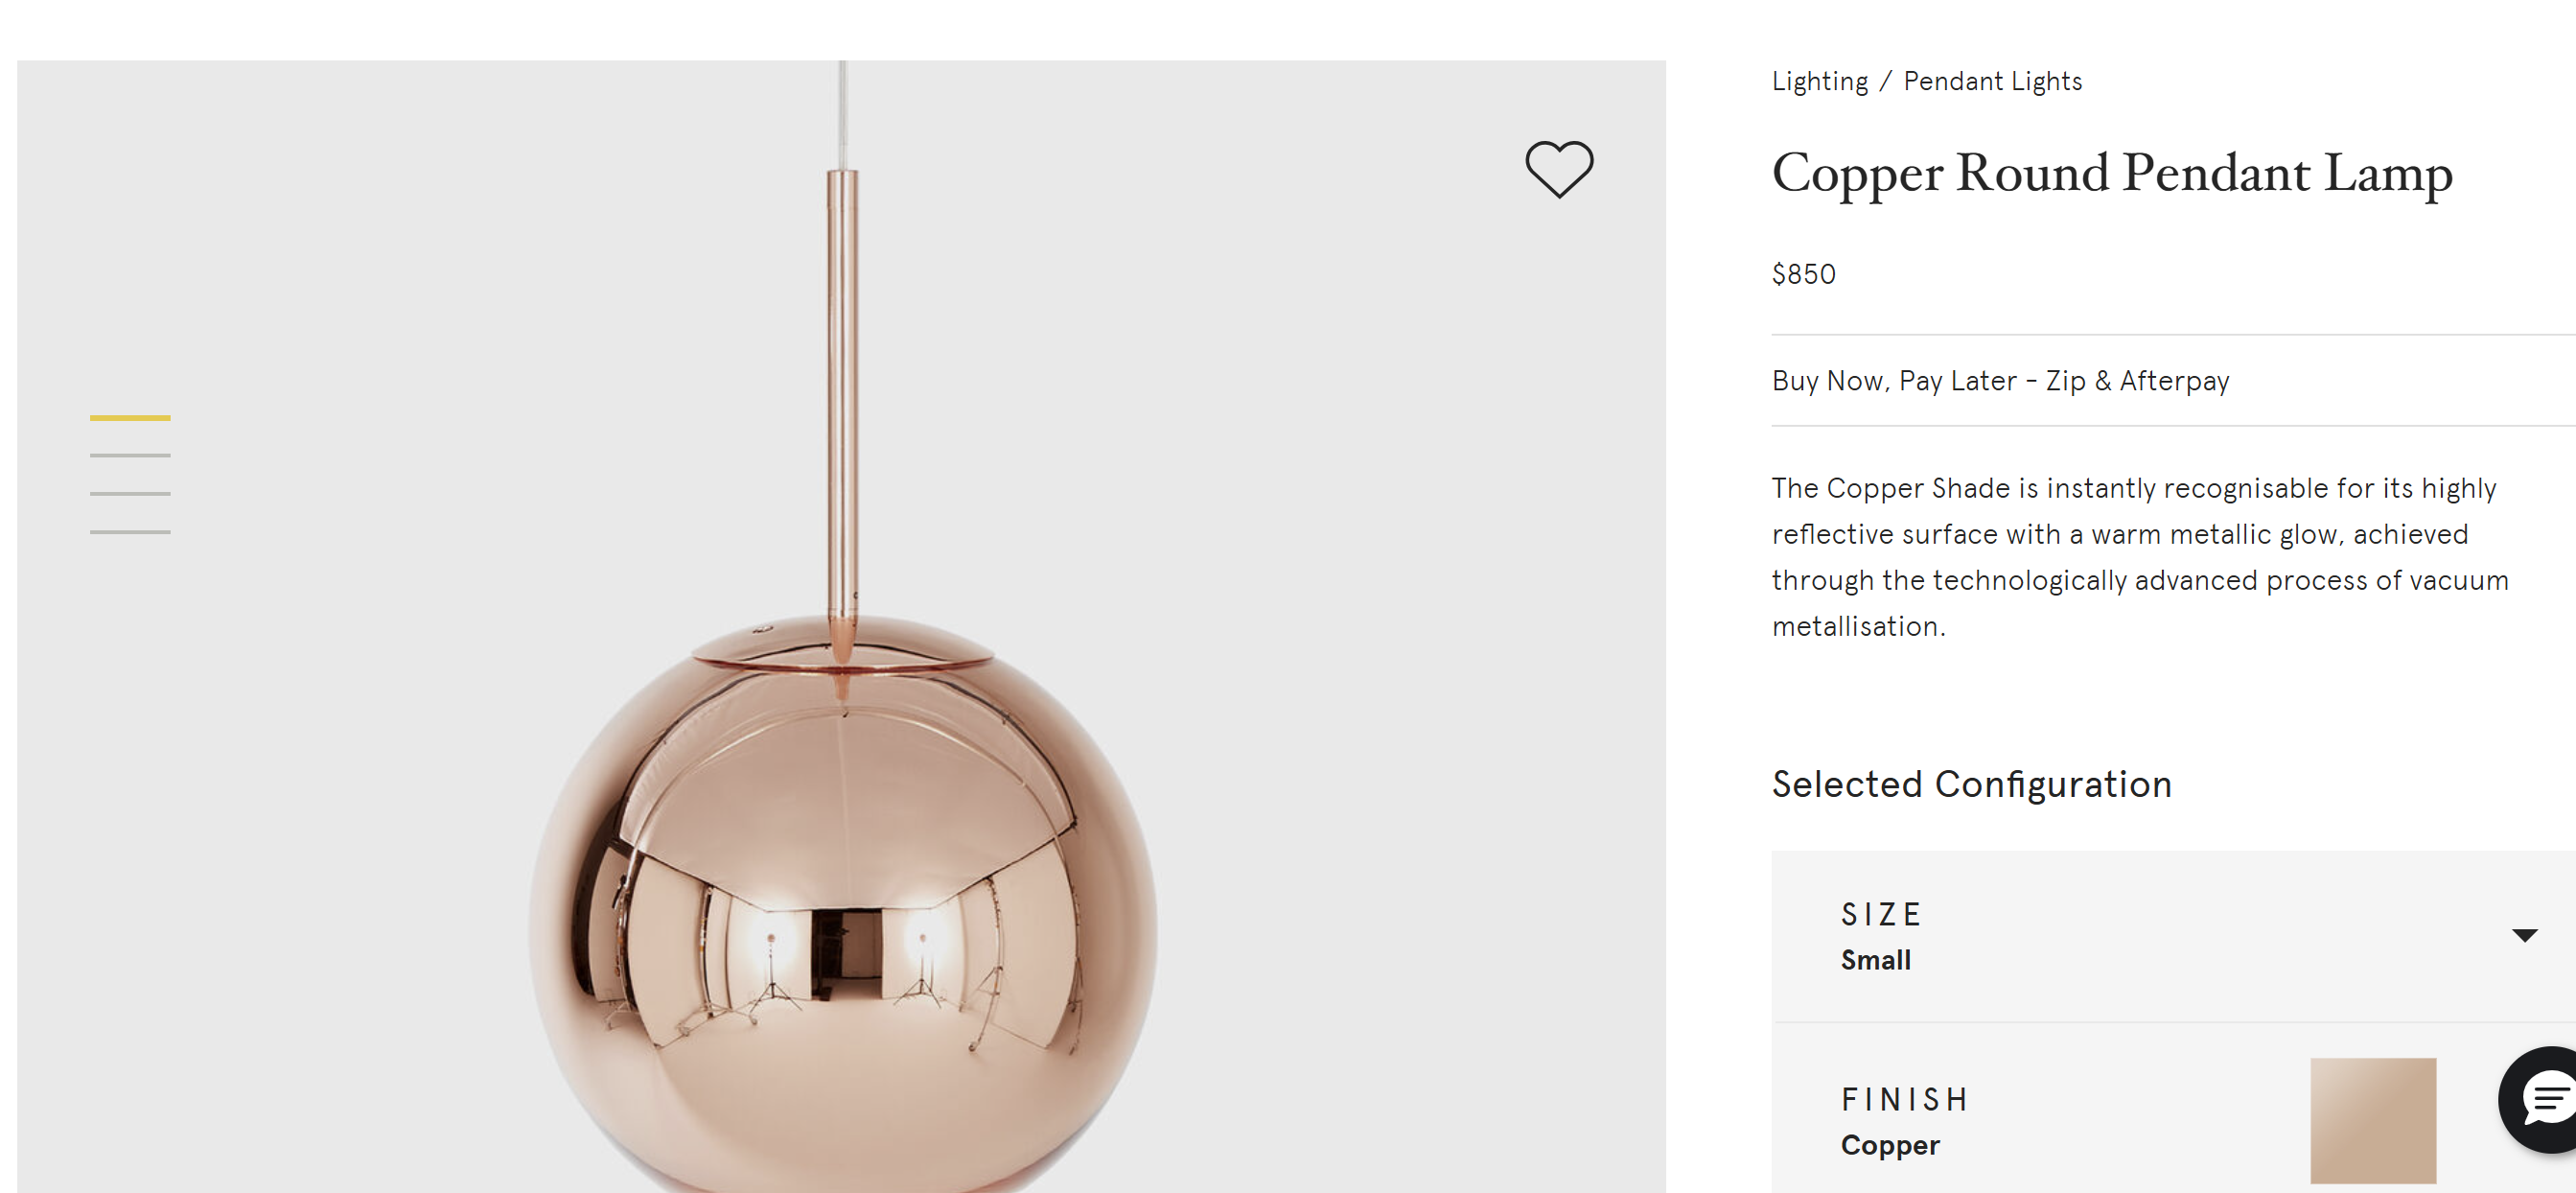This screenshot has width=2576, height=1193.
Task: Open Buy Now, Pay Later – Zip & Afterpay
Action: [2000, 380]
